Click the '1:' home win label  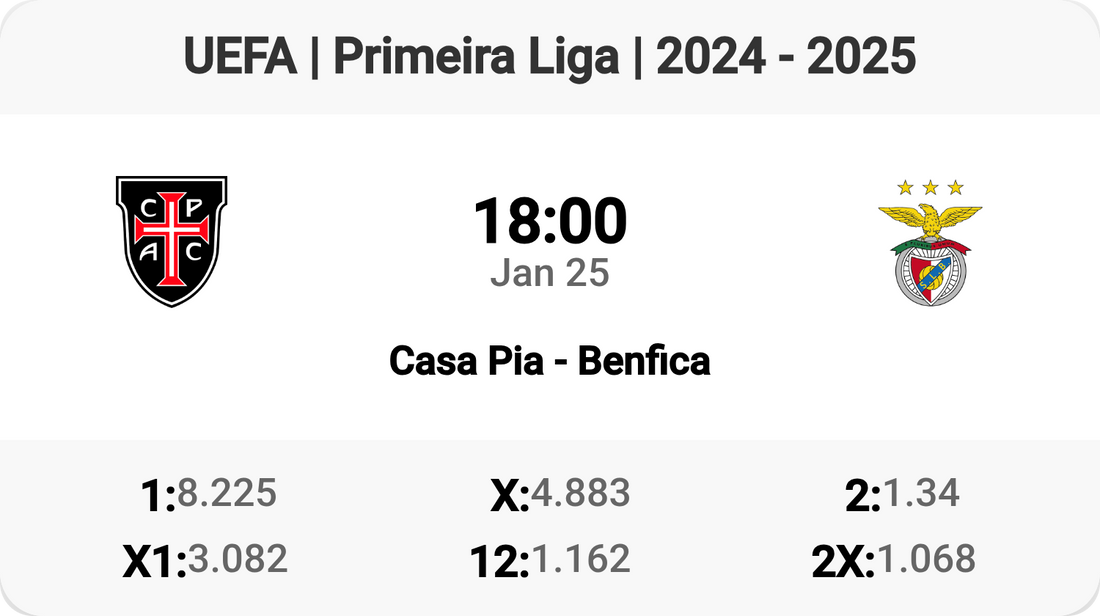tap(159, 497)
